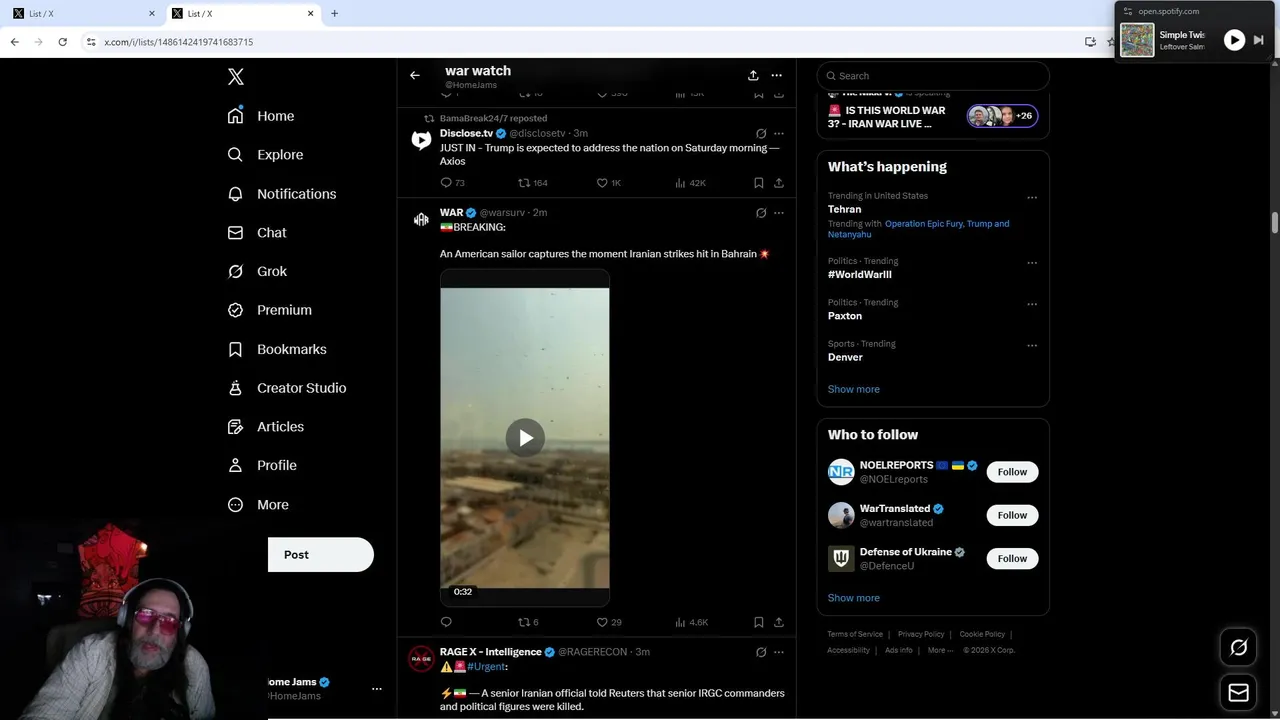
Task: Reload the browser page
Action: click(x=62, y=42)
